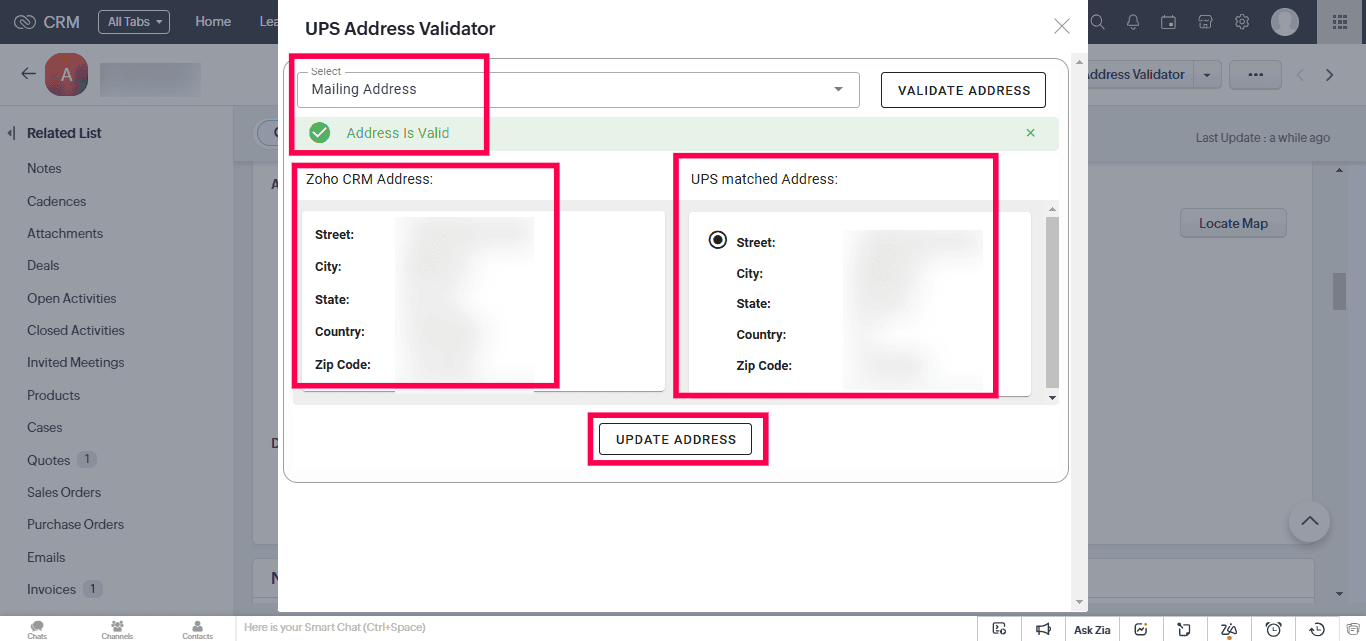This screenshot has height=641, width=1366.
Task: Click the record avatar letter A
Action: click(x=67, y=74)
